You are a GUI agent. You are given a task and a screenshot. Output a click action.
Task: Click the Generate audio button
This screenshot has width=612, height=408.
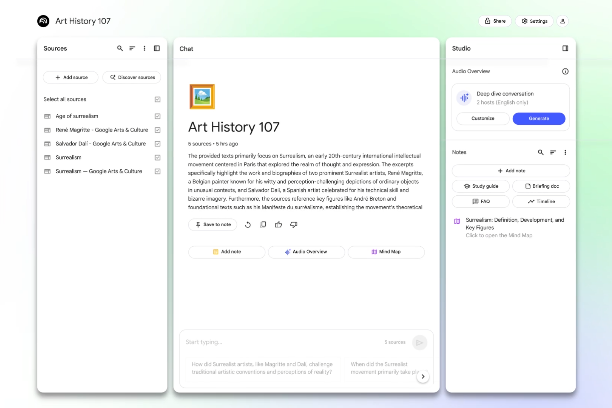pos(538,118)
